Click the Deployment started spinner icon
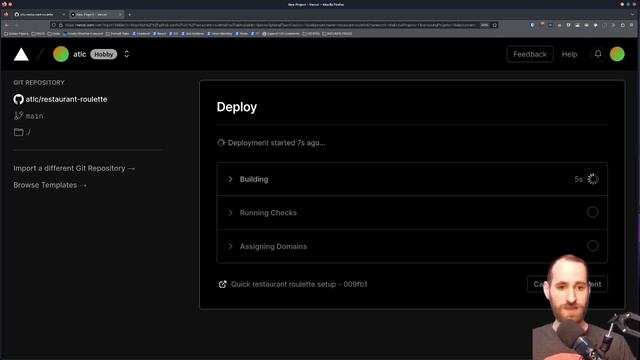The width and height of the screenshot is (640, 360). click(221, 143)
